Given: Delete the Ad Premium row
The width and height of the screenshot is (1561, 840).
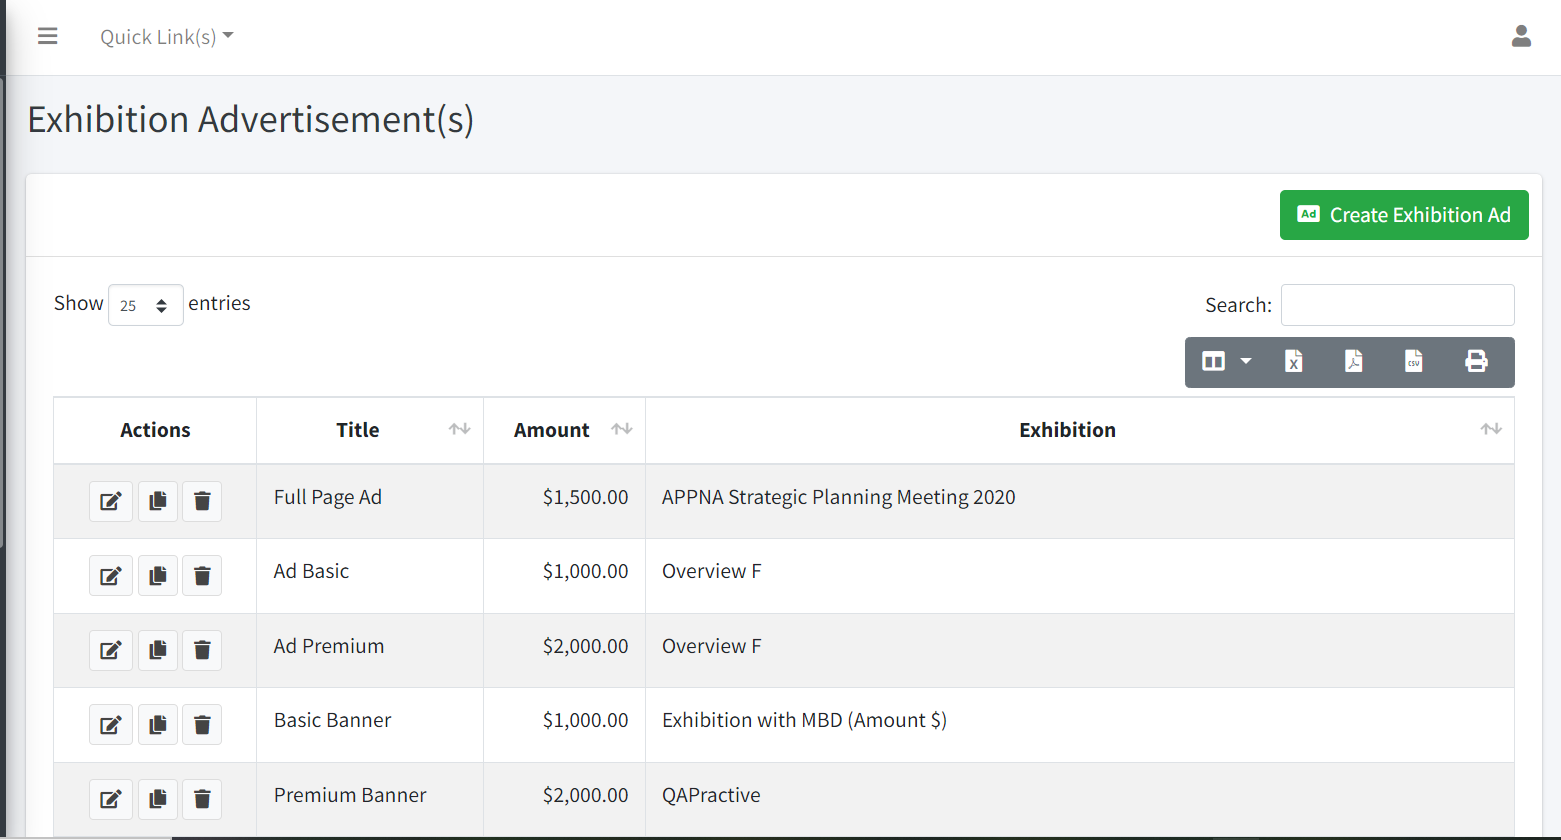Looking at the screenshot, I should pos(202,650).
